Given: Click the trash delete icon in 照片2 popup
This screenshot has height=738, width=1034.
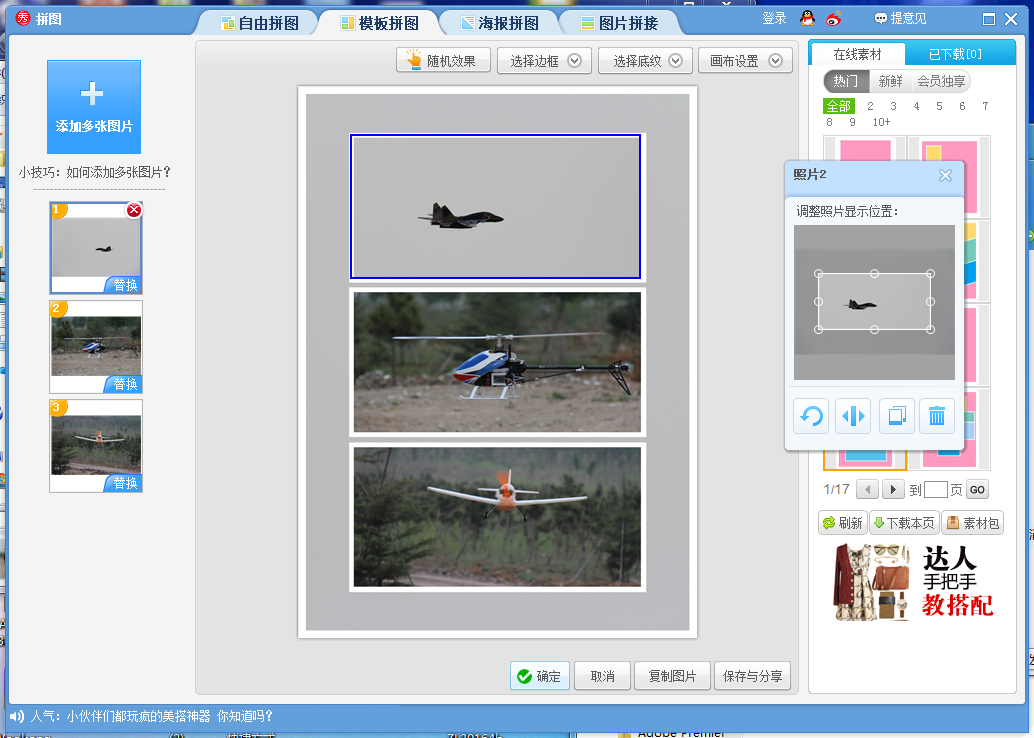Looking at the screenshot, I should pos(936,416).
